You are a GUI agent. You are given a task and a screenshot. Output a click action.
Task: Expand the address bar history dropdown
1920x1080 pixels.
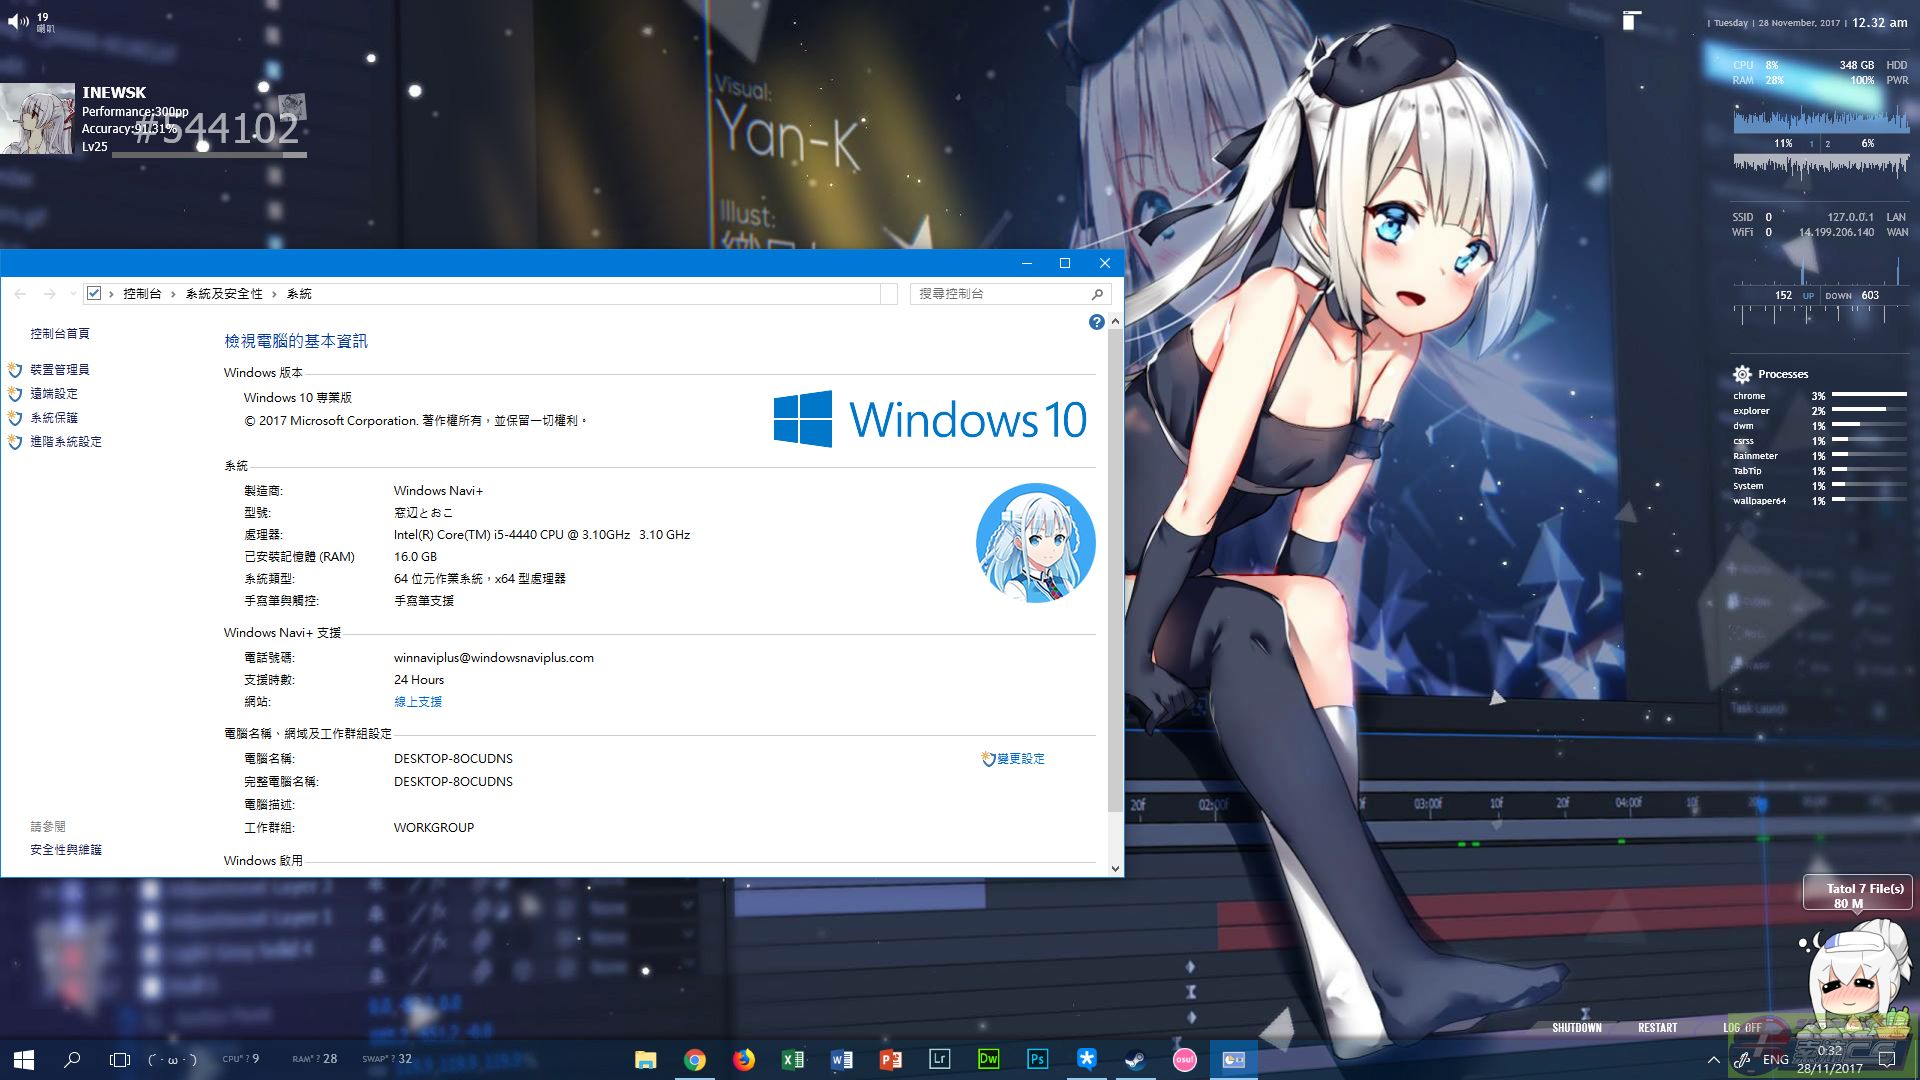point(889,294)
